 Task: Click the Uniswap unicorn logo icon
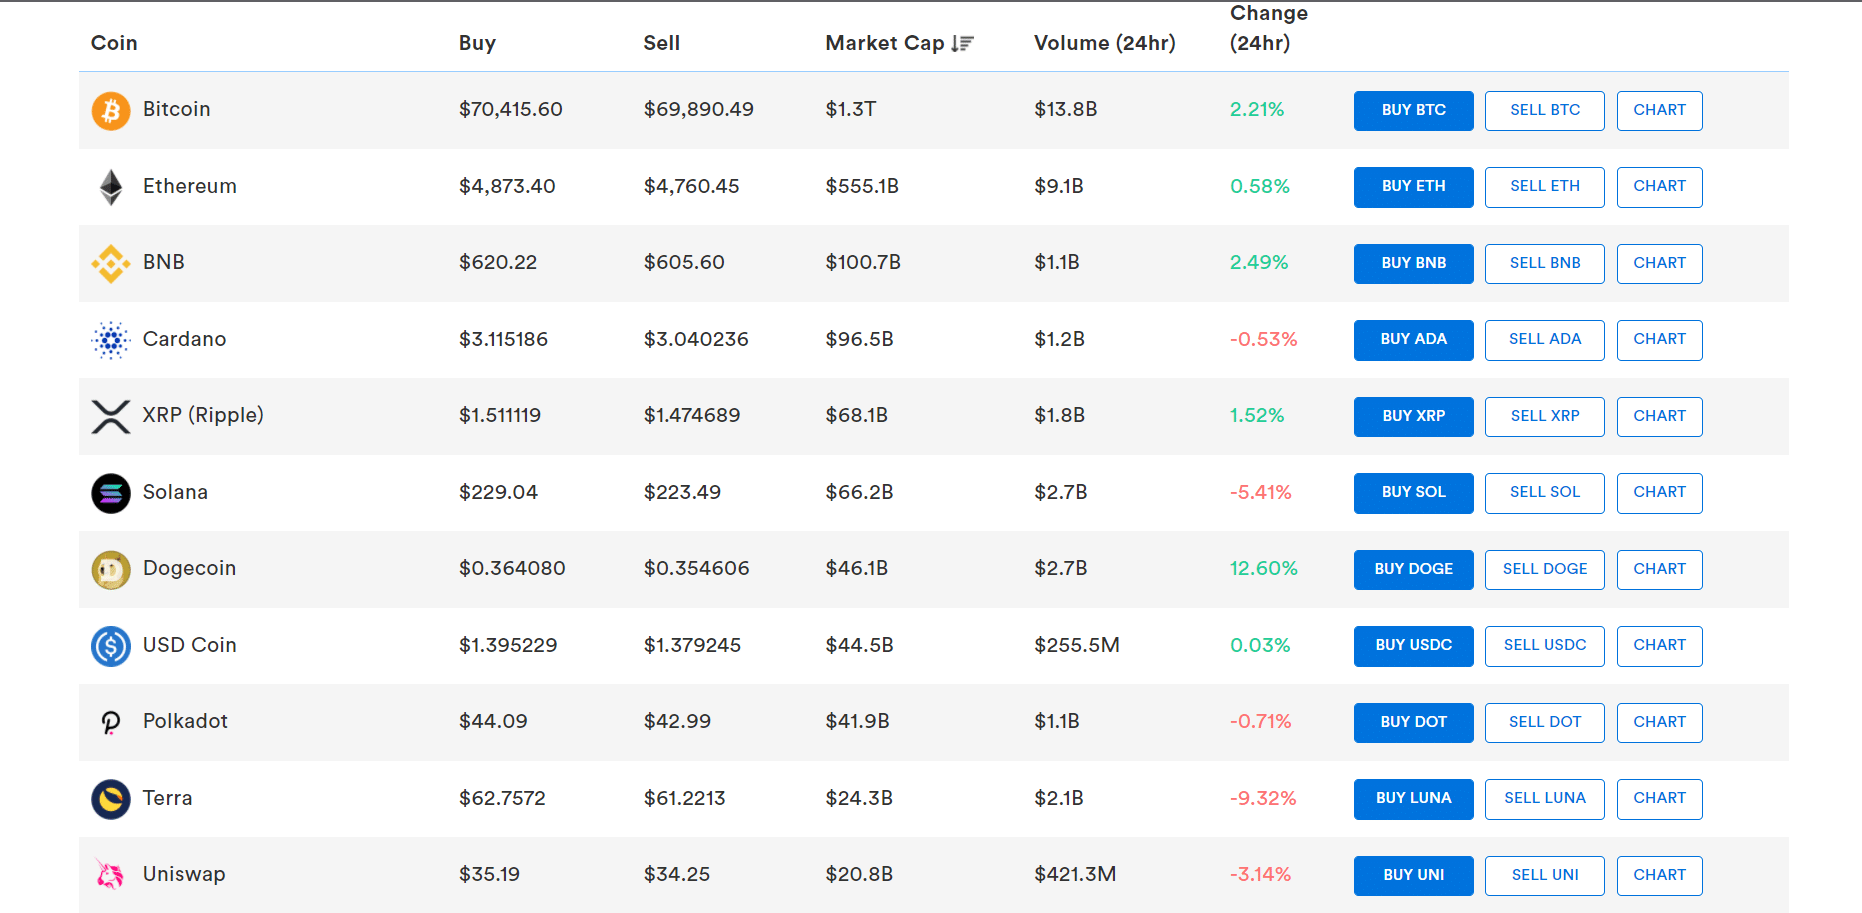110,874
